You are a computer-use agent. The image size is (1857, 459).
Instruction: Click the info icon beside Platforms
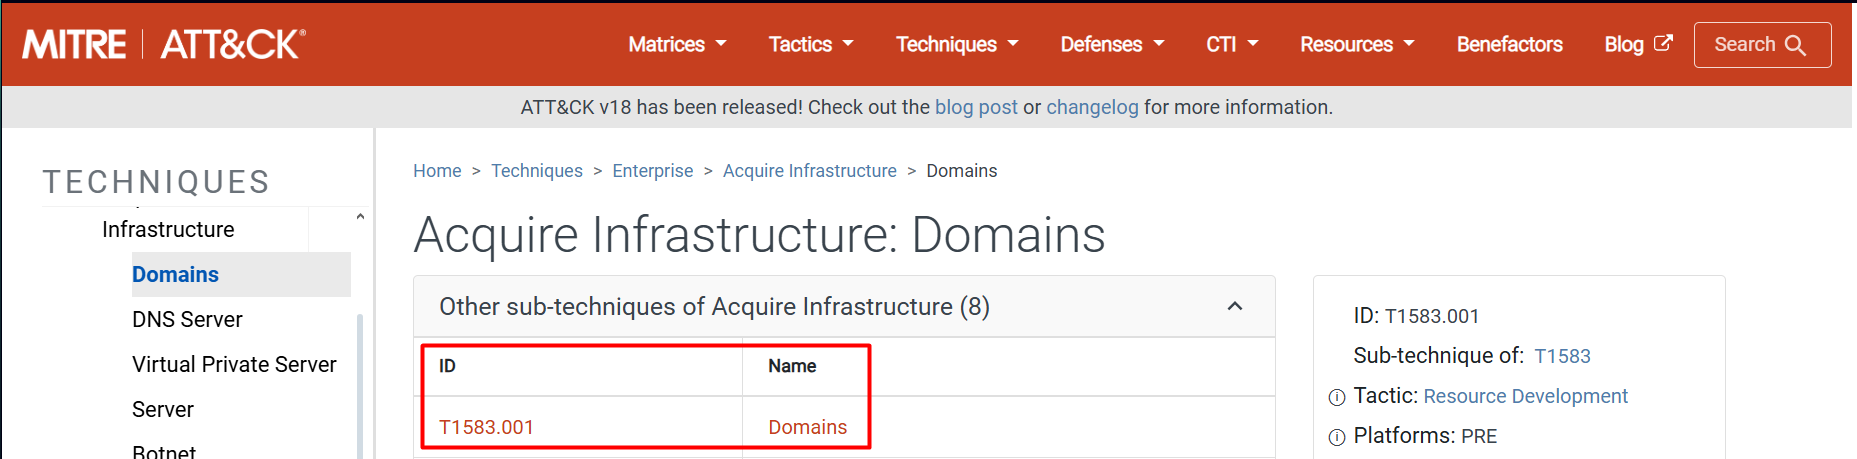[1337, 438]
